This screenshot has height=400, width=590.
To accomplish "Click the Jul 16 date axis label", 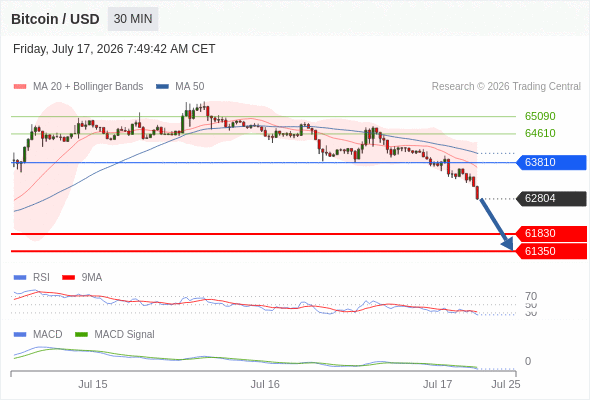I will [x=265, y=384].
